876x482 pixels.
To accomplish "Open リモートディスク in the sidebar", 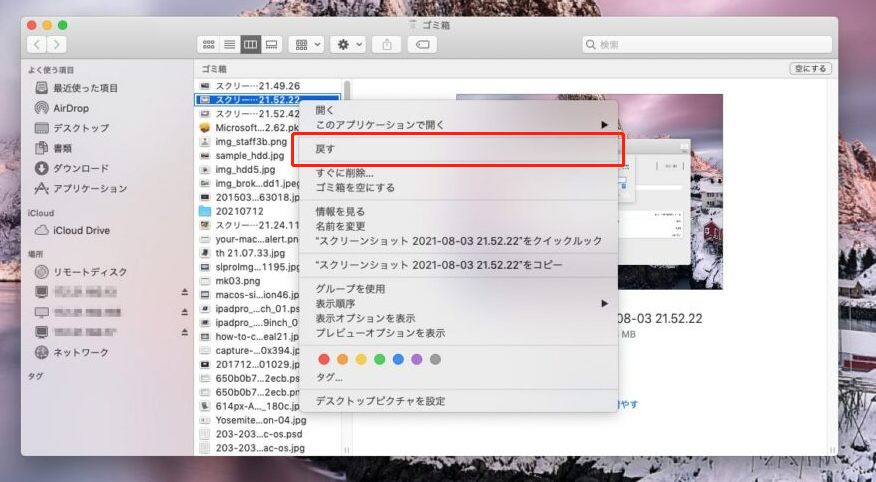I will 81,272.
